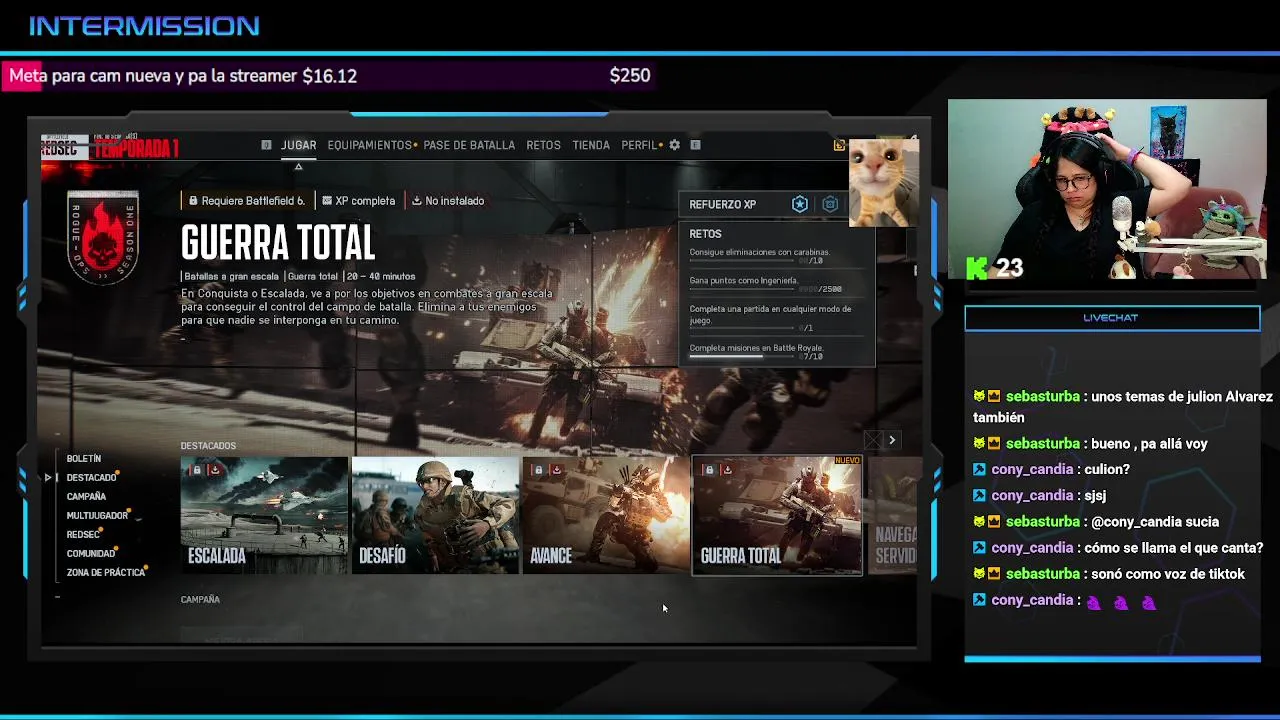1280x720 pixels.
Task: Click the streamer webcam feed
Action: tap(1107, 189)
